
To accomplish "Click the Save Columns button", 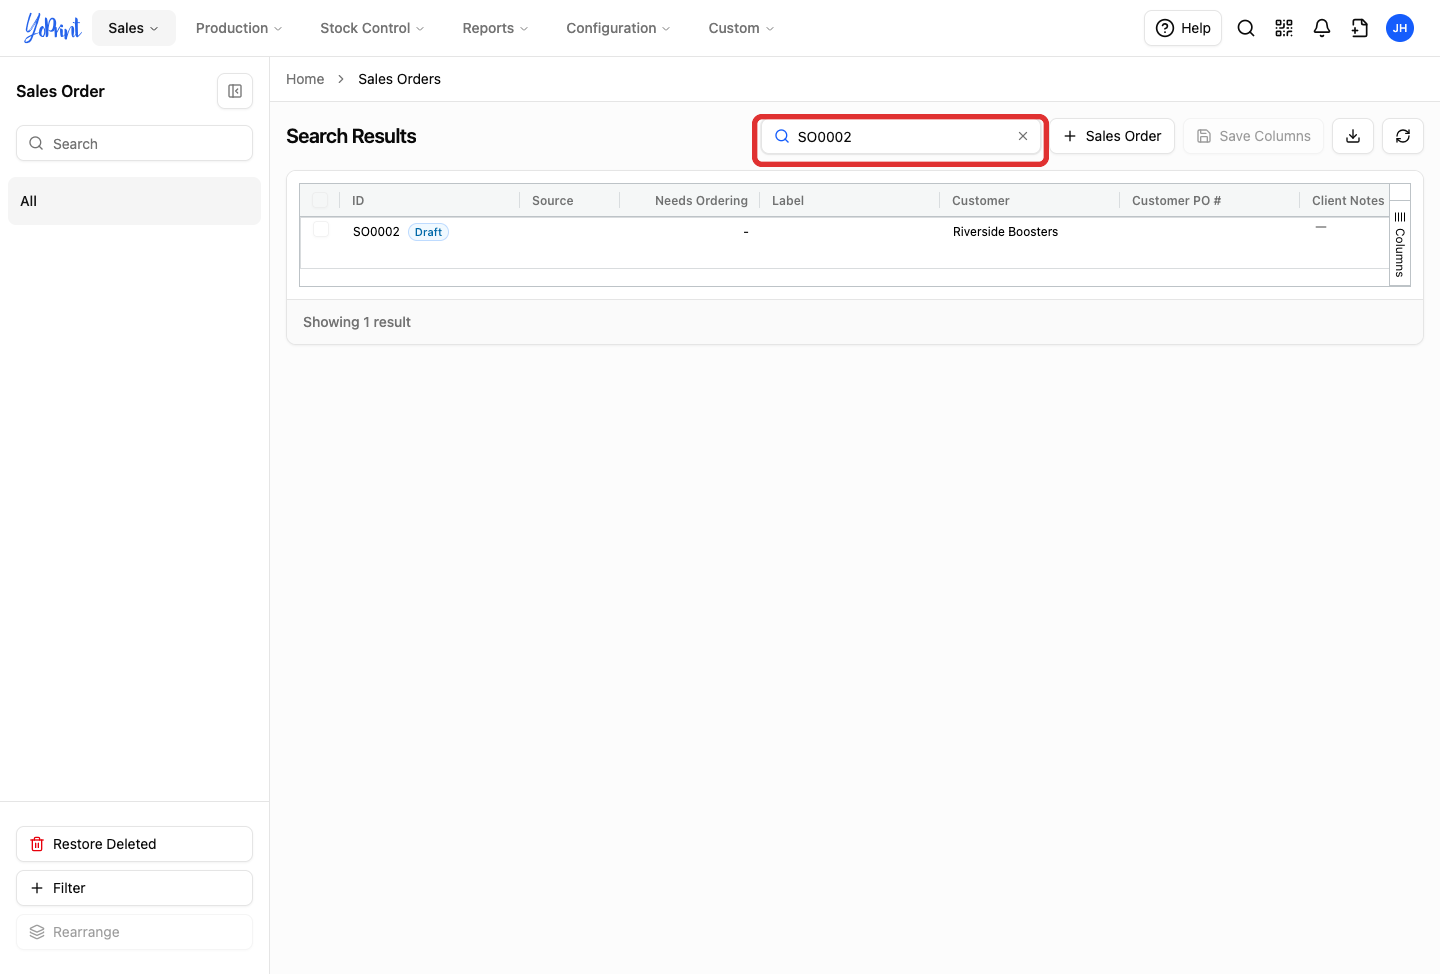I will 1253,136.
